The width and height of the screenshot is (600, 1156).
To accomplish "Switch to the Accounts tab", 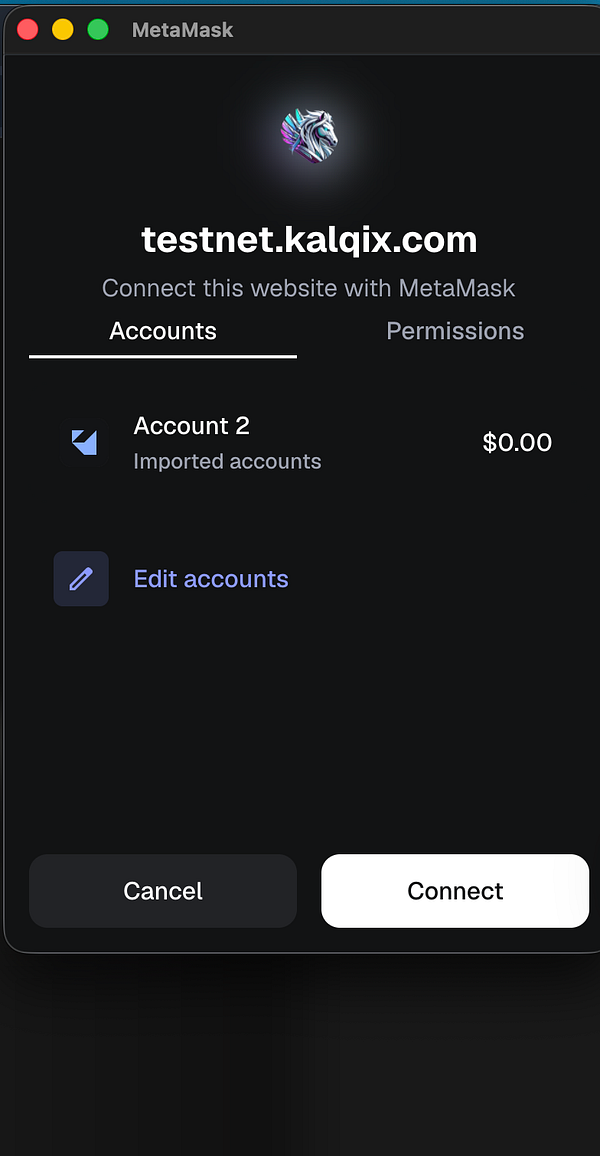I will tap(163, 331).
